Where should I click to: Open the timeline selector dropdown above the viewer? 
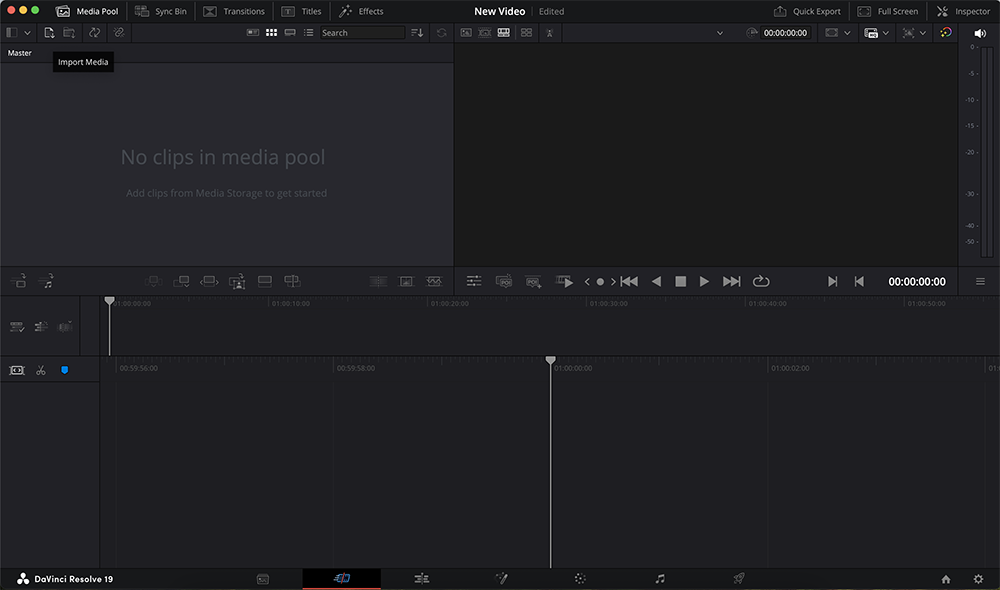(720, 32)
